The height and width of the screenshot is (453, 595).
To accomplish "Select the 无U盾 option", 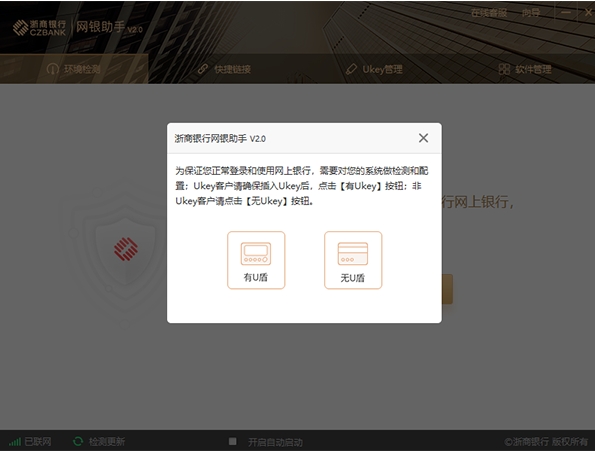I will click(x=353, y=260).
